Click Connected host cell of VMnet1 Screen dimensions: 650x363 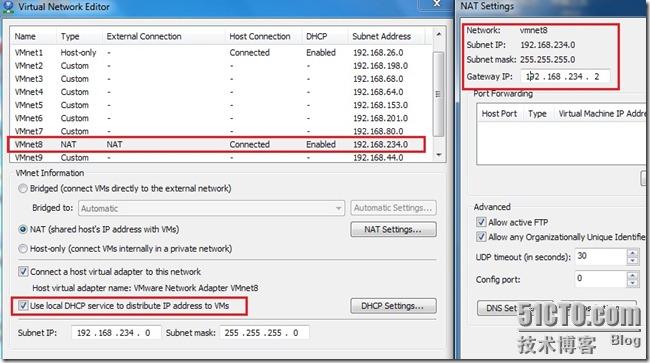pyautogui.click(x=250, y=53)
